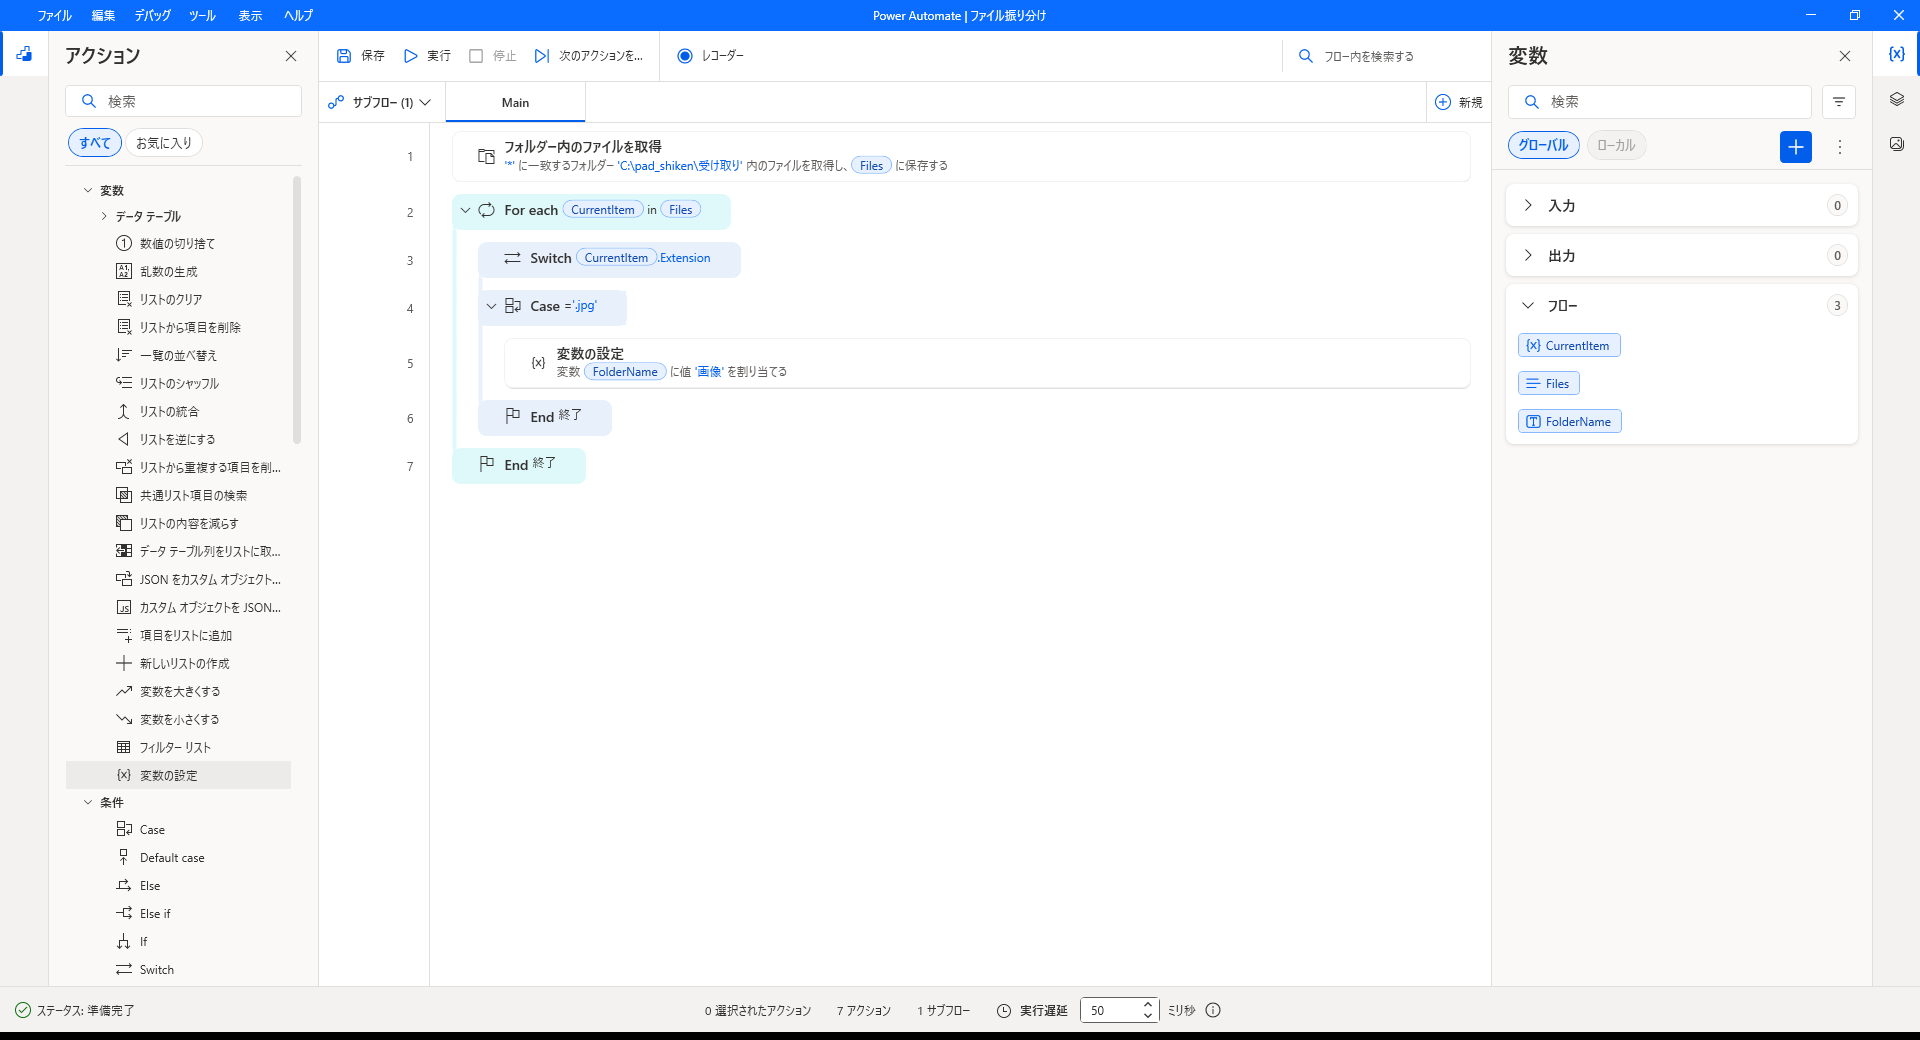Open the 編集 menu
The image size is (1920, 1040).
pos(103,15)
